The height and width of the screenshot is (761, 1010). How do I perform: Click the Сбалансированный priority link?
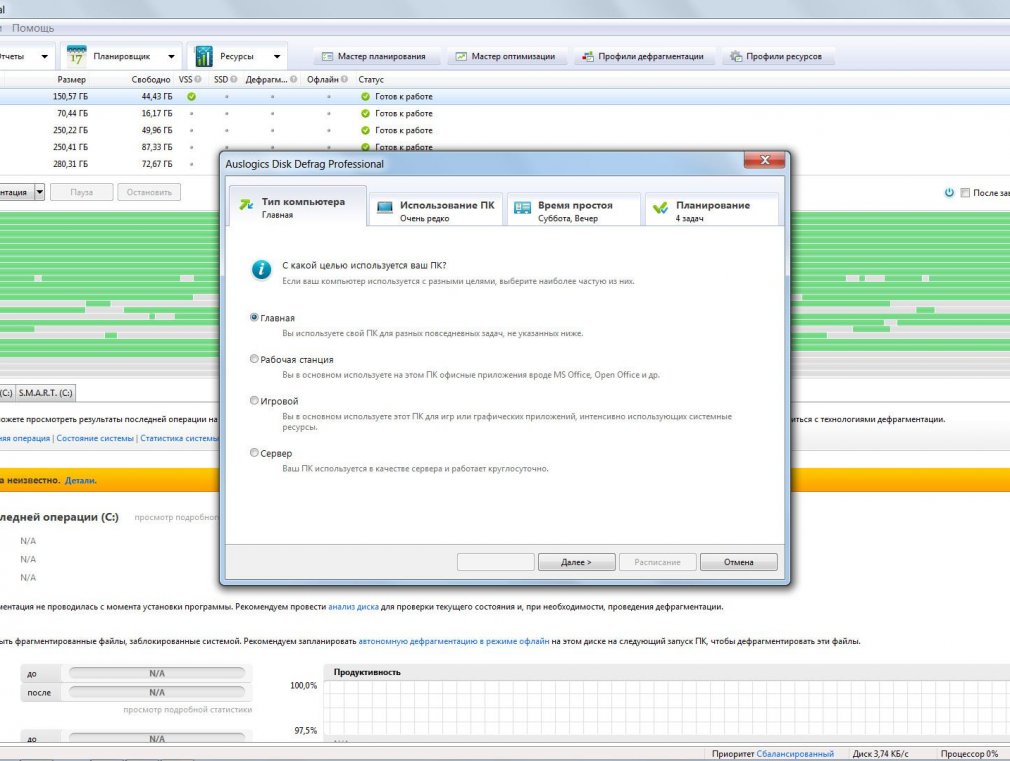pyautogui.click(x=795, y=753)
